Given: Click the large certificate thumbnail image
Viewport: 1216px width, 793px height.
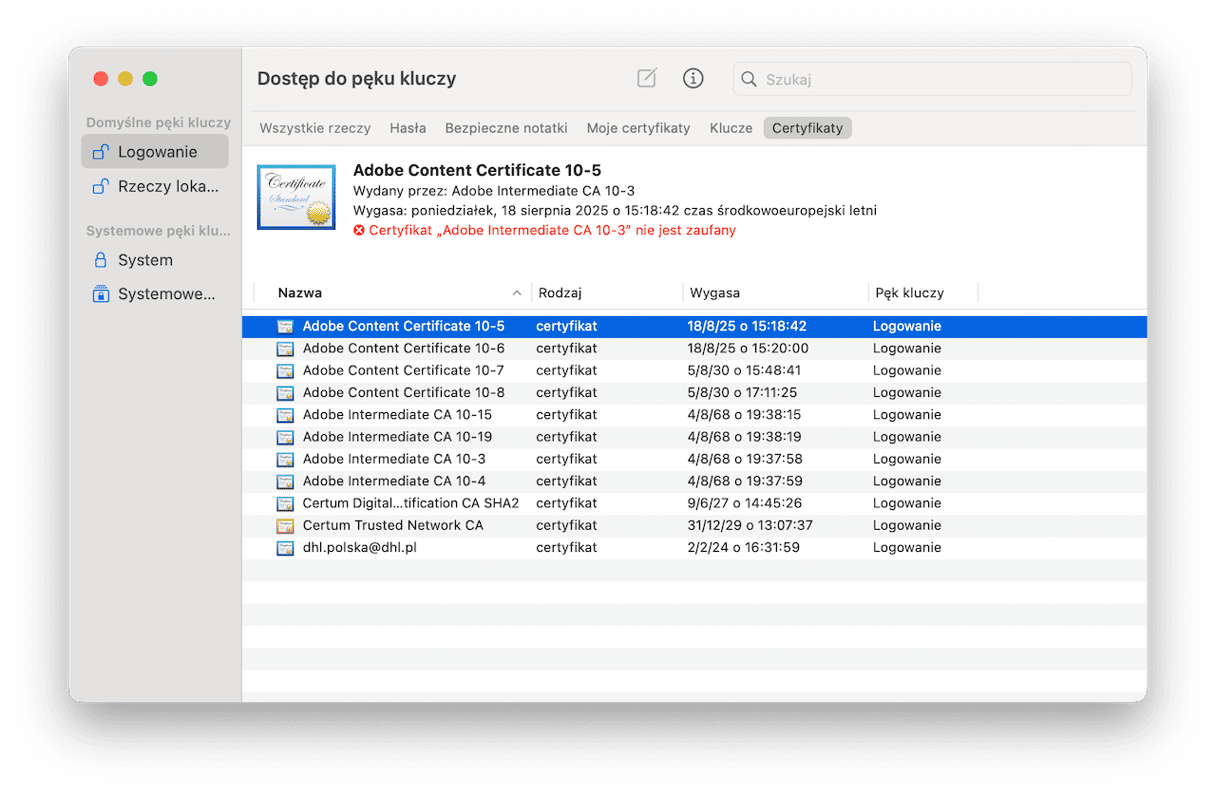Looking at the screenshot, I should tap(296, 198).
